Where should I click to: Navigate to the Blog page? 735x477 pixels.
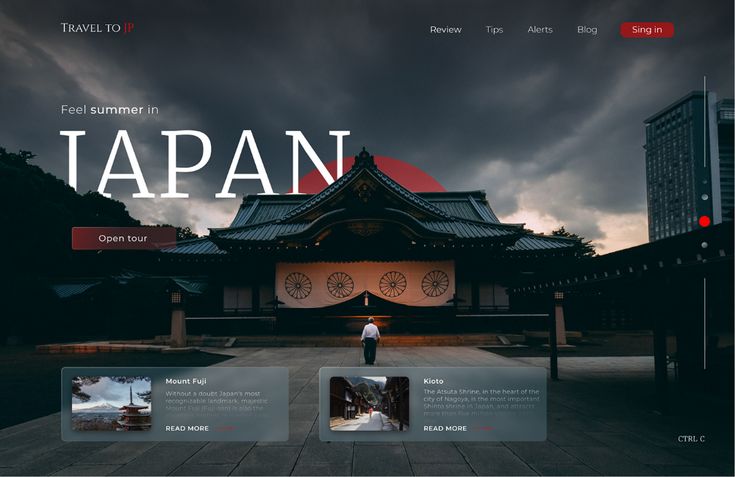[587, 30]
